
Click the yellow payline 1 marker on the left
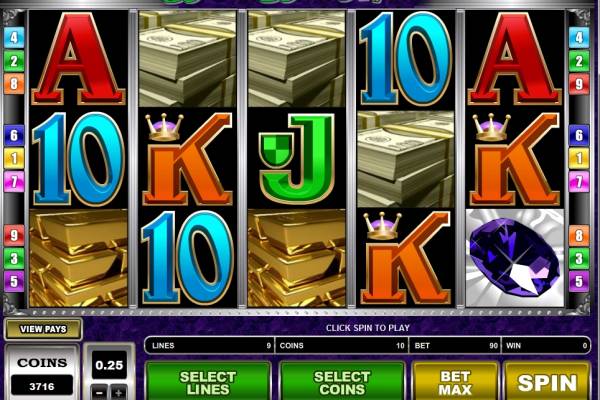(x=14, y=158)
